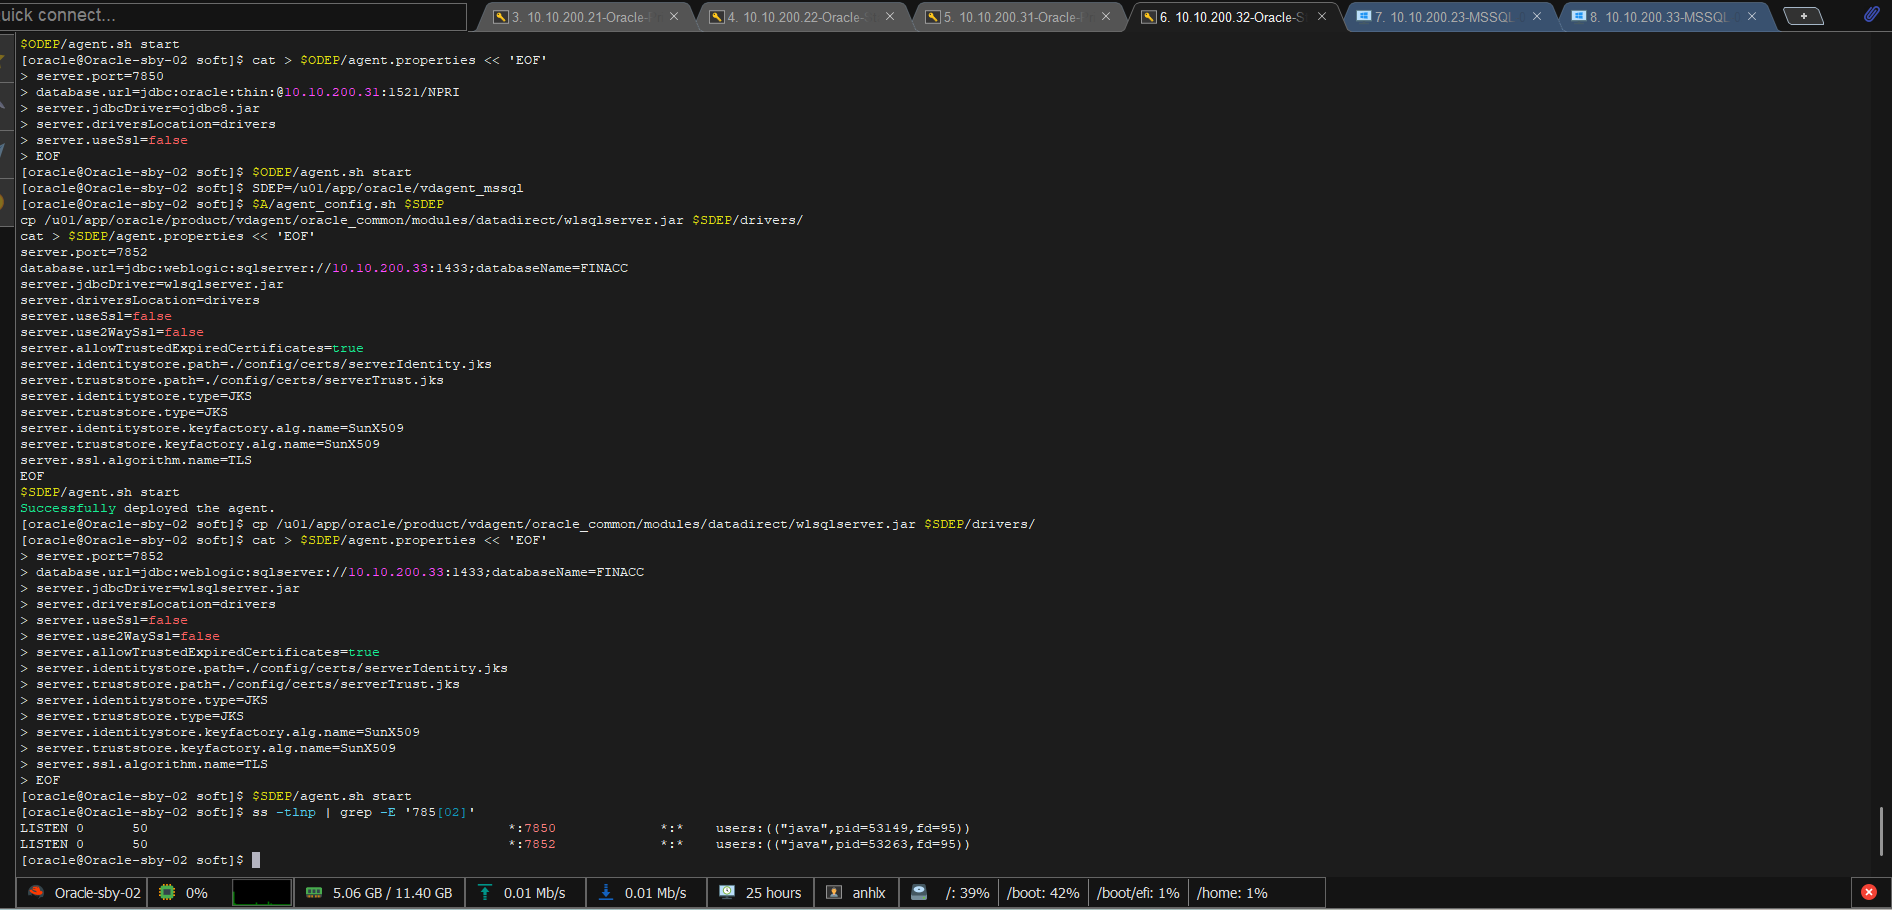Click hostname Oracle-sby-02 in status bar
Screen dimensions: 1892x910
(x=98, y=893)
